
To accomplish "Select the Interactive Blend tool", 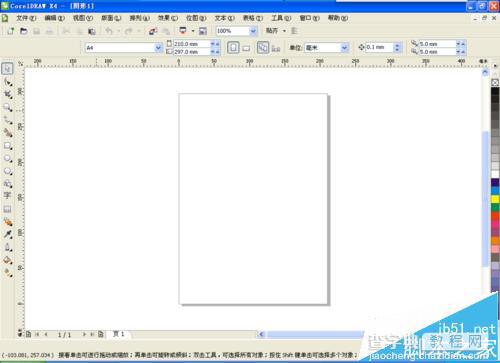I will [8, 222].
